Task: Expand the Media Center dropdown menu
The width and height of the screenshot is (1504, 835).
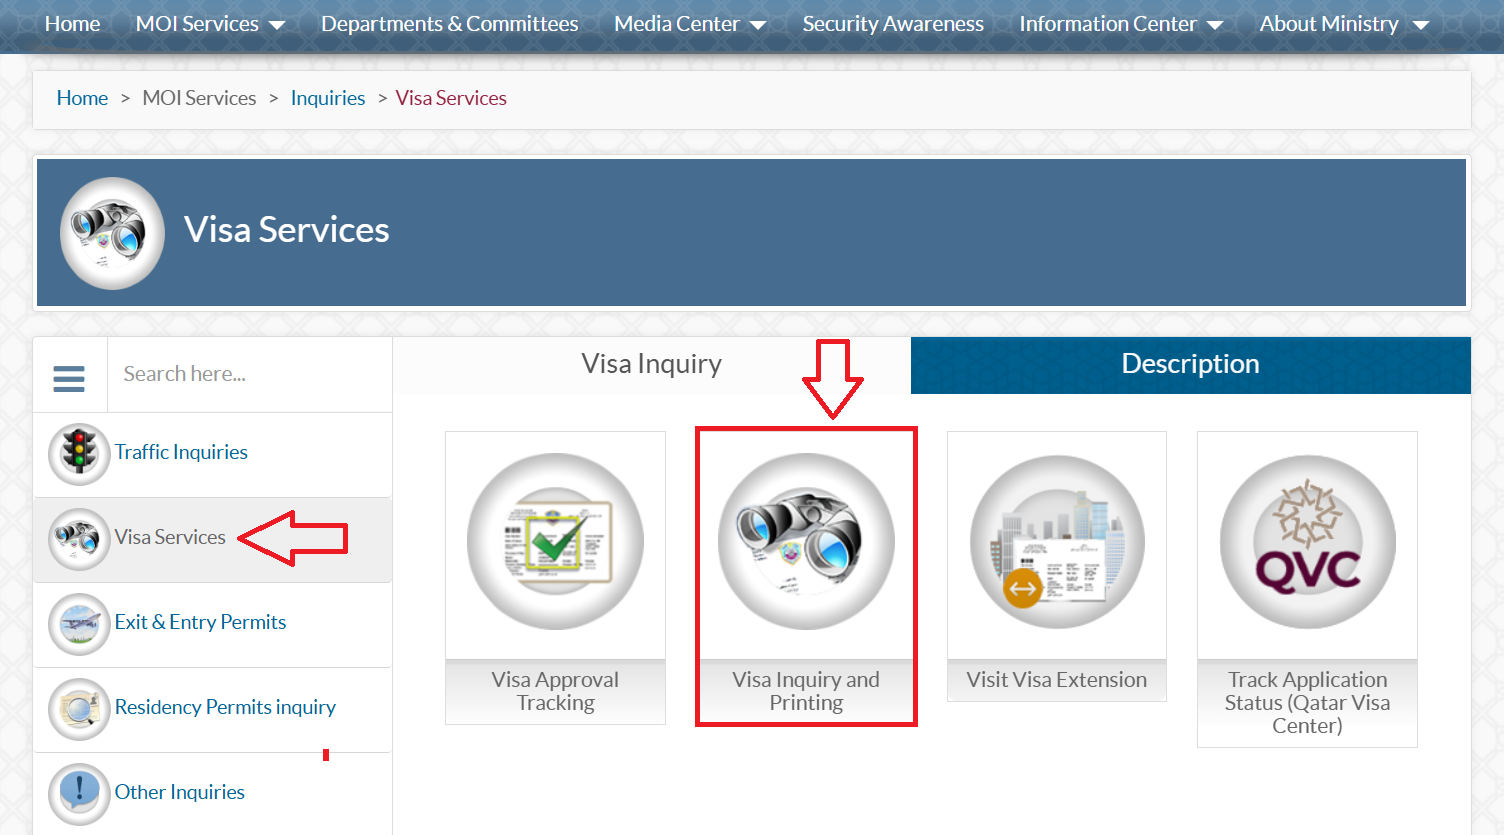Action: [689, 24]
